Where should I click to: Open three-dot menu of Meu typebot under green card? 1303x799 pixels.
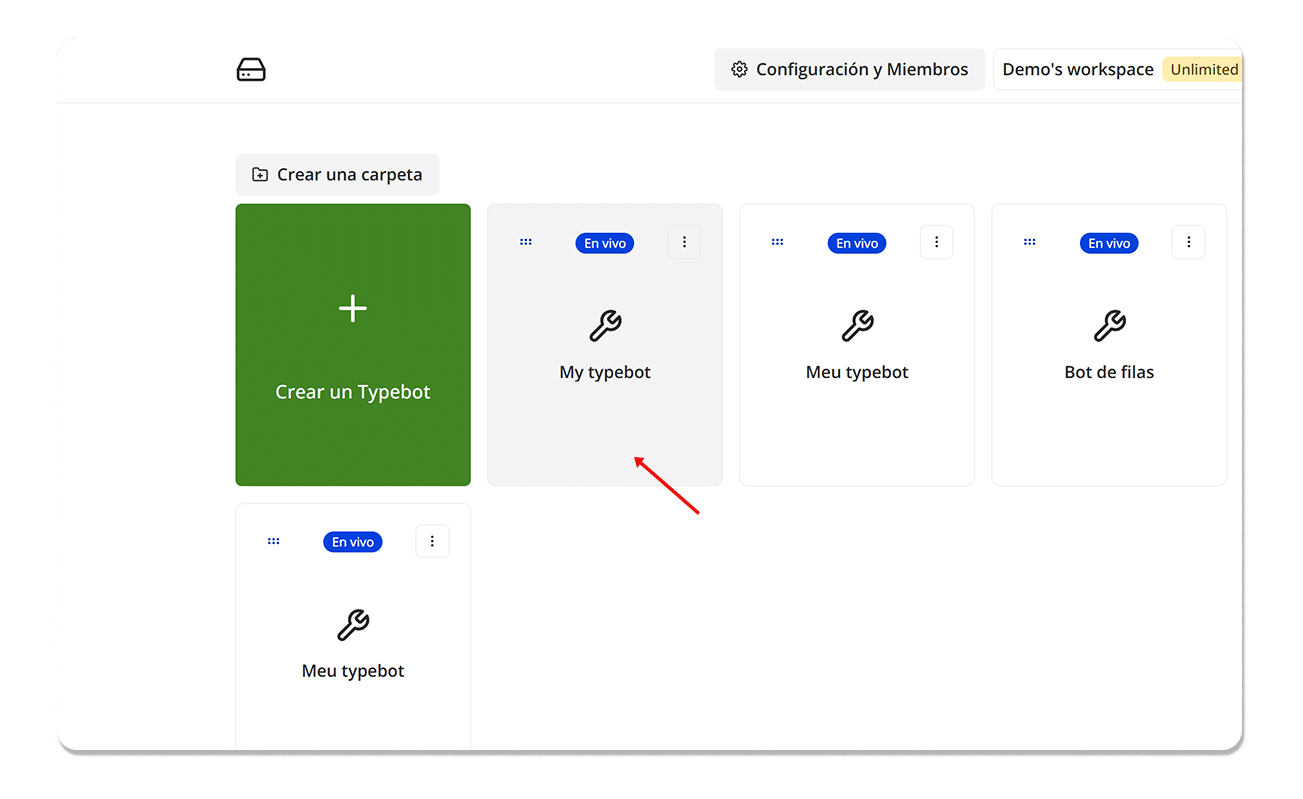pos(432,541)
